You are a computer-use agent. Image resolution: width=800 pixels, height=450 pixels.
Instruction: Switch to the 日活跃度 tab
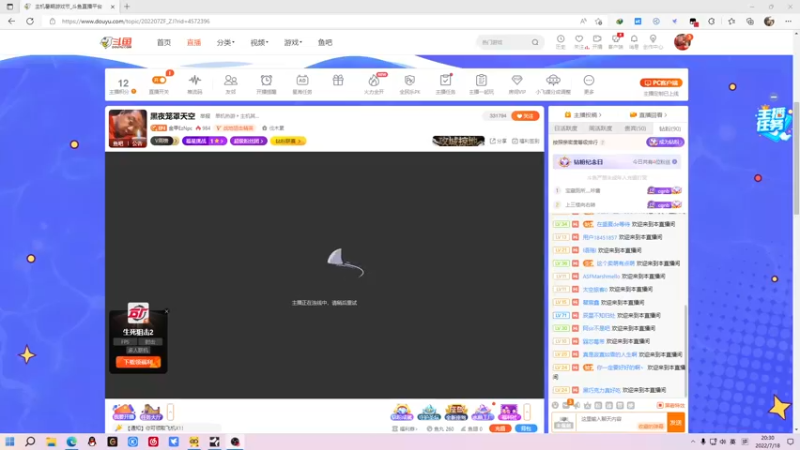click(x=566, y=129)
